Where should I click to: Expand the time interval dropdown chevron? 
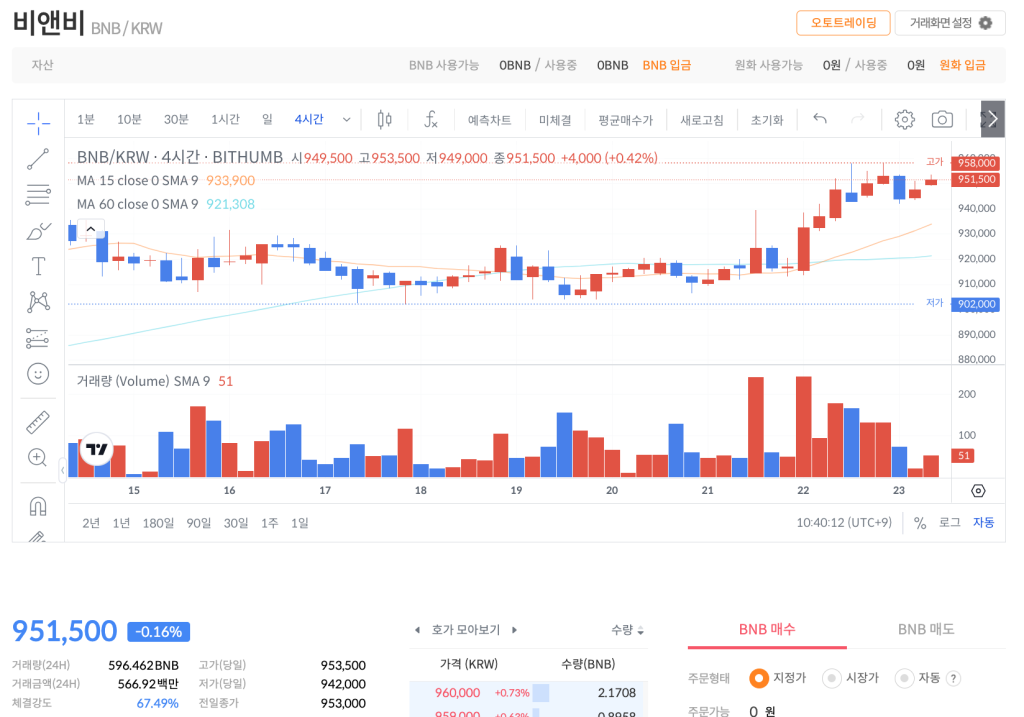pyautogui.click(x=347, y=120)
